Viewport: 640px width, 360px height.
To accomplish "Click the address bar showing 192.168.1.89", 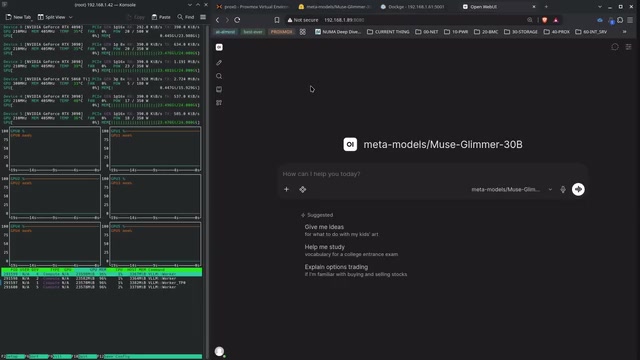I will [x=424, y=20].
